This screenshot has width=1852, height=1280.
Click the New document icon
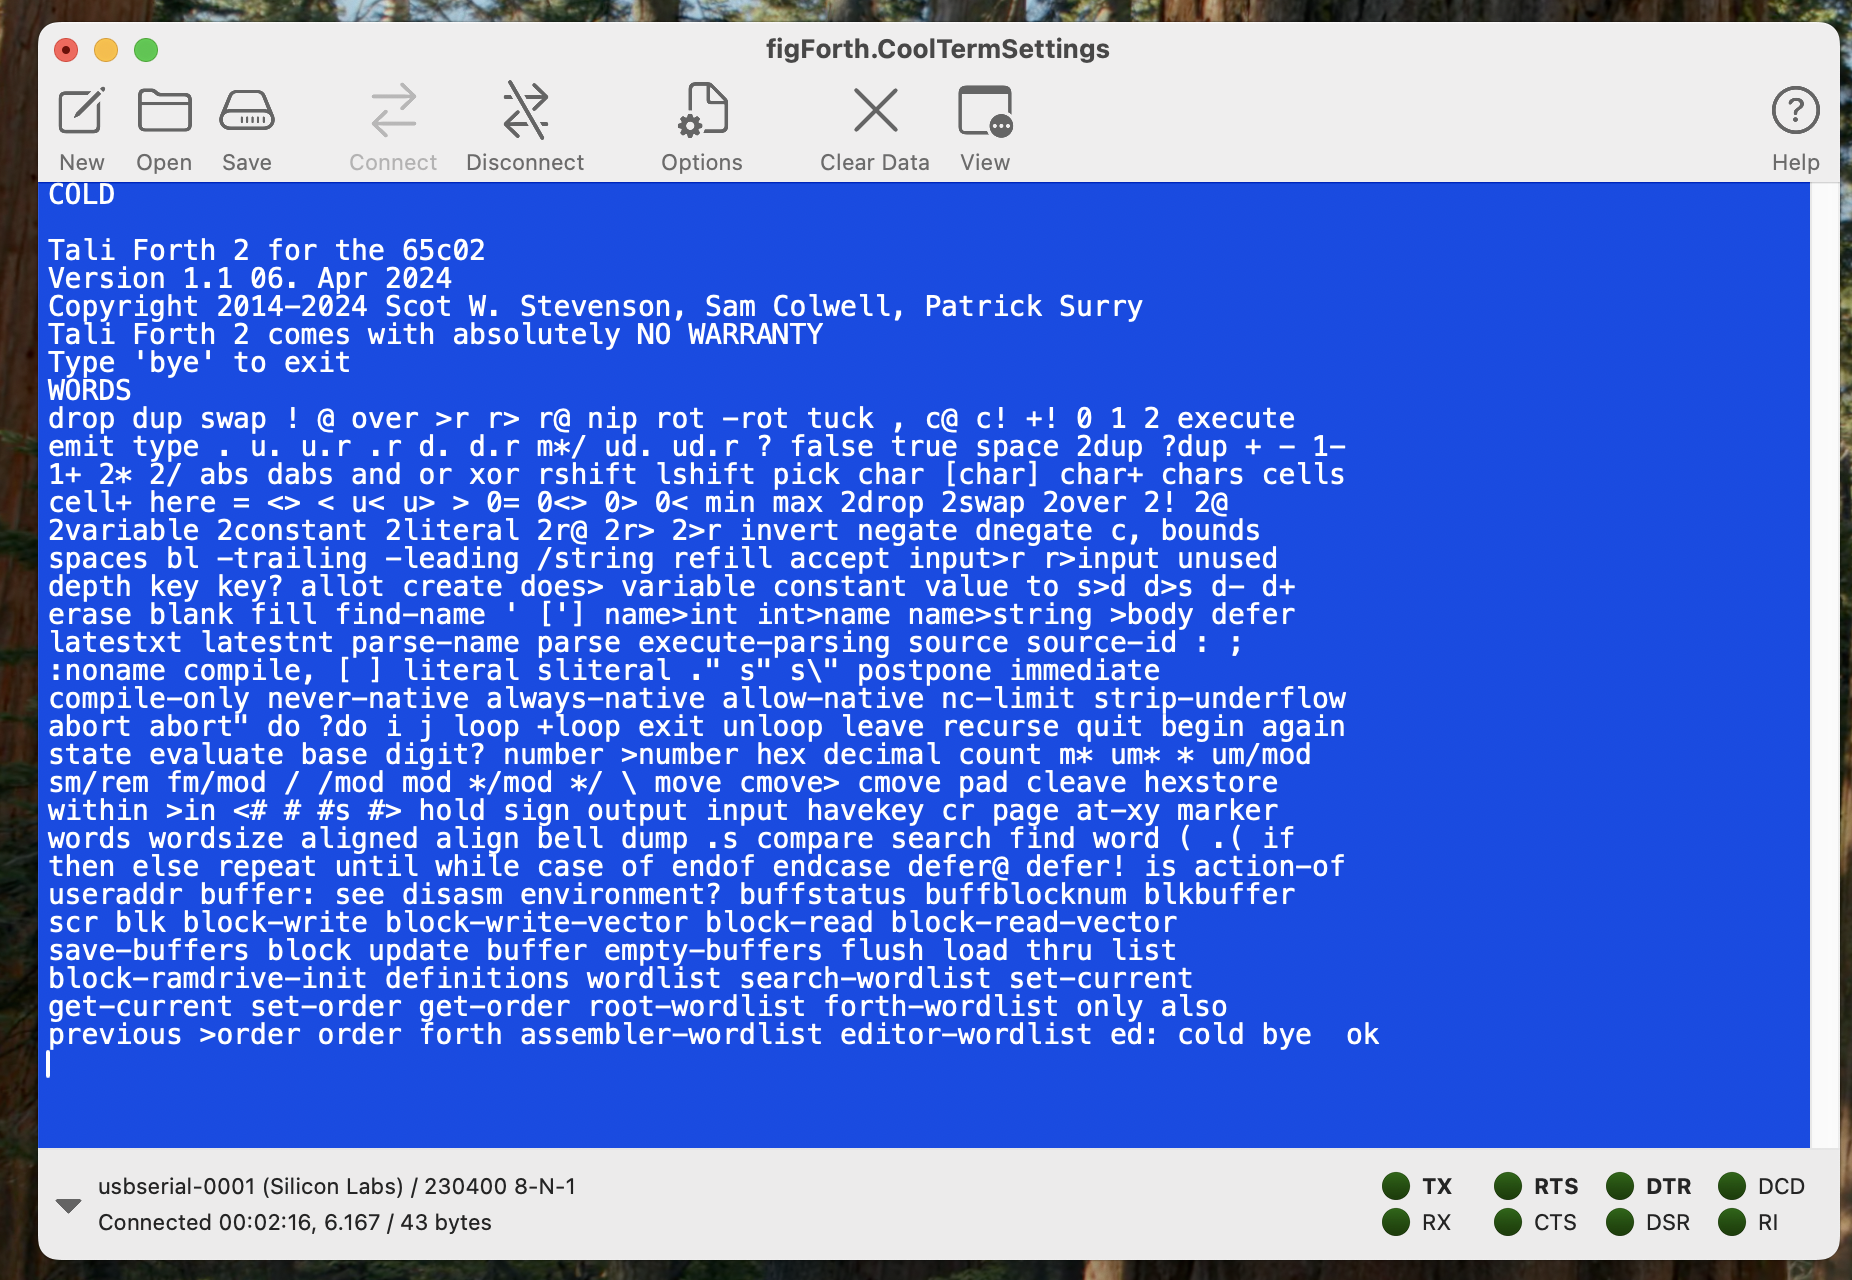[x=81, y=111]
